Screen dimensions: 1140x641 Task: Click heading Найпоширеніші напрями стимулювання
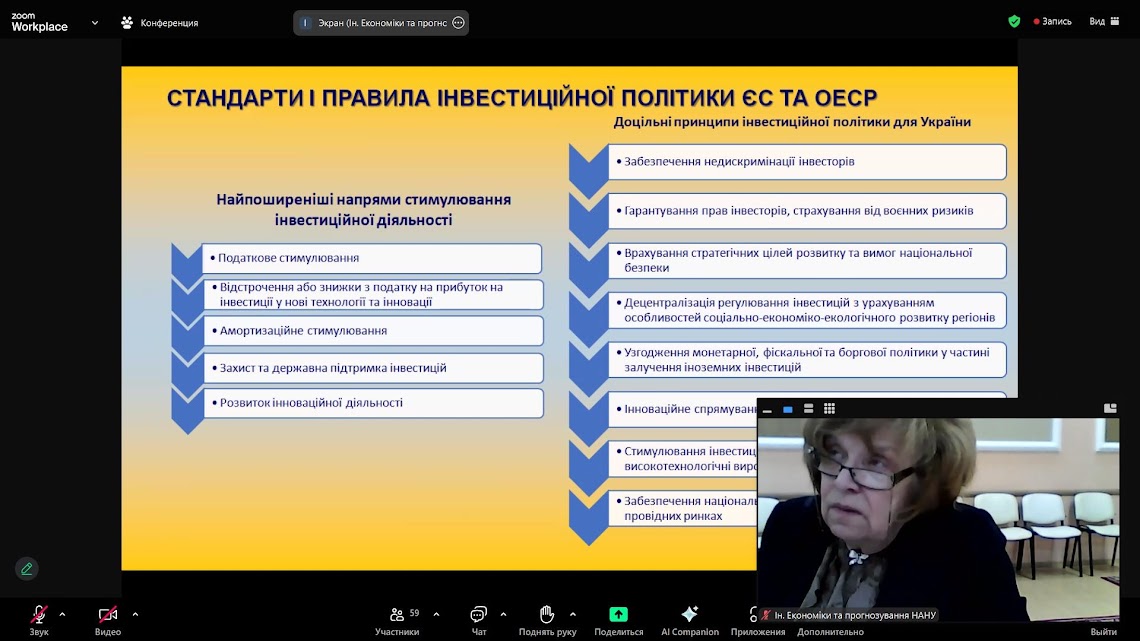point(364,209)
